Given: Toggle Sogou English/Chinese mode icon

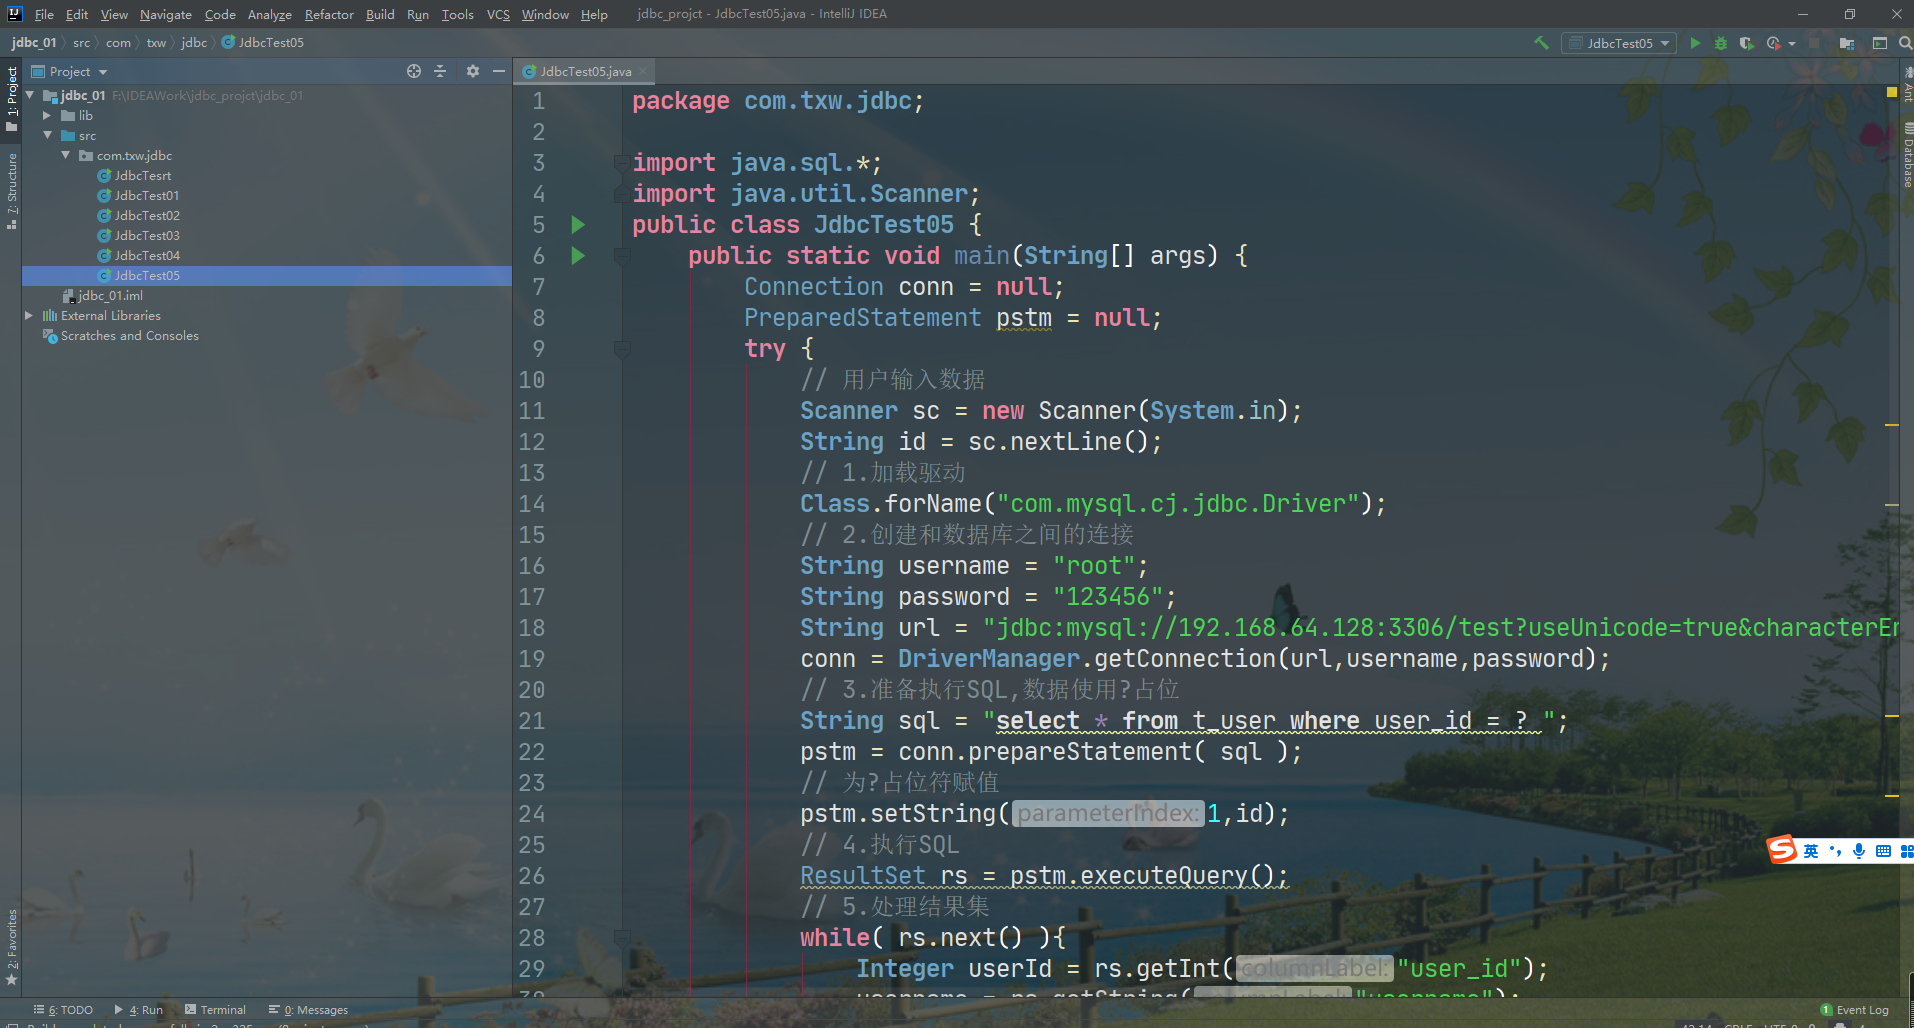Looking at the screenshot, I should [1811, 851].
